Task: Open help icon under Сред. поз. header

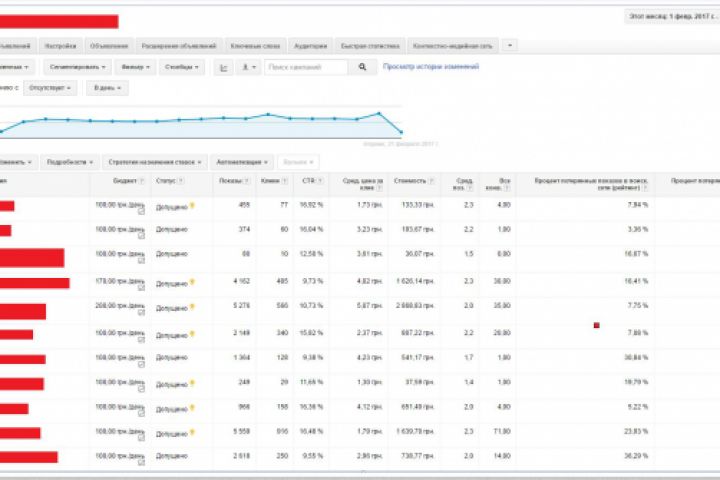Action: (469, 188)
